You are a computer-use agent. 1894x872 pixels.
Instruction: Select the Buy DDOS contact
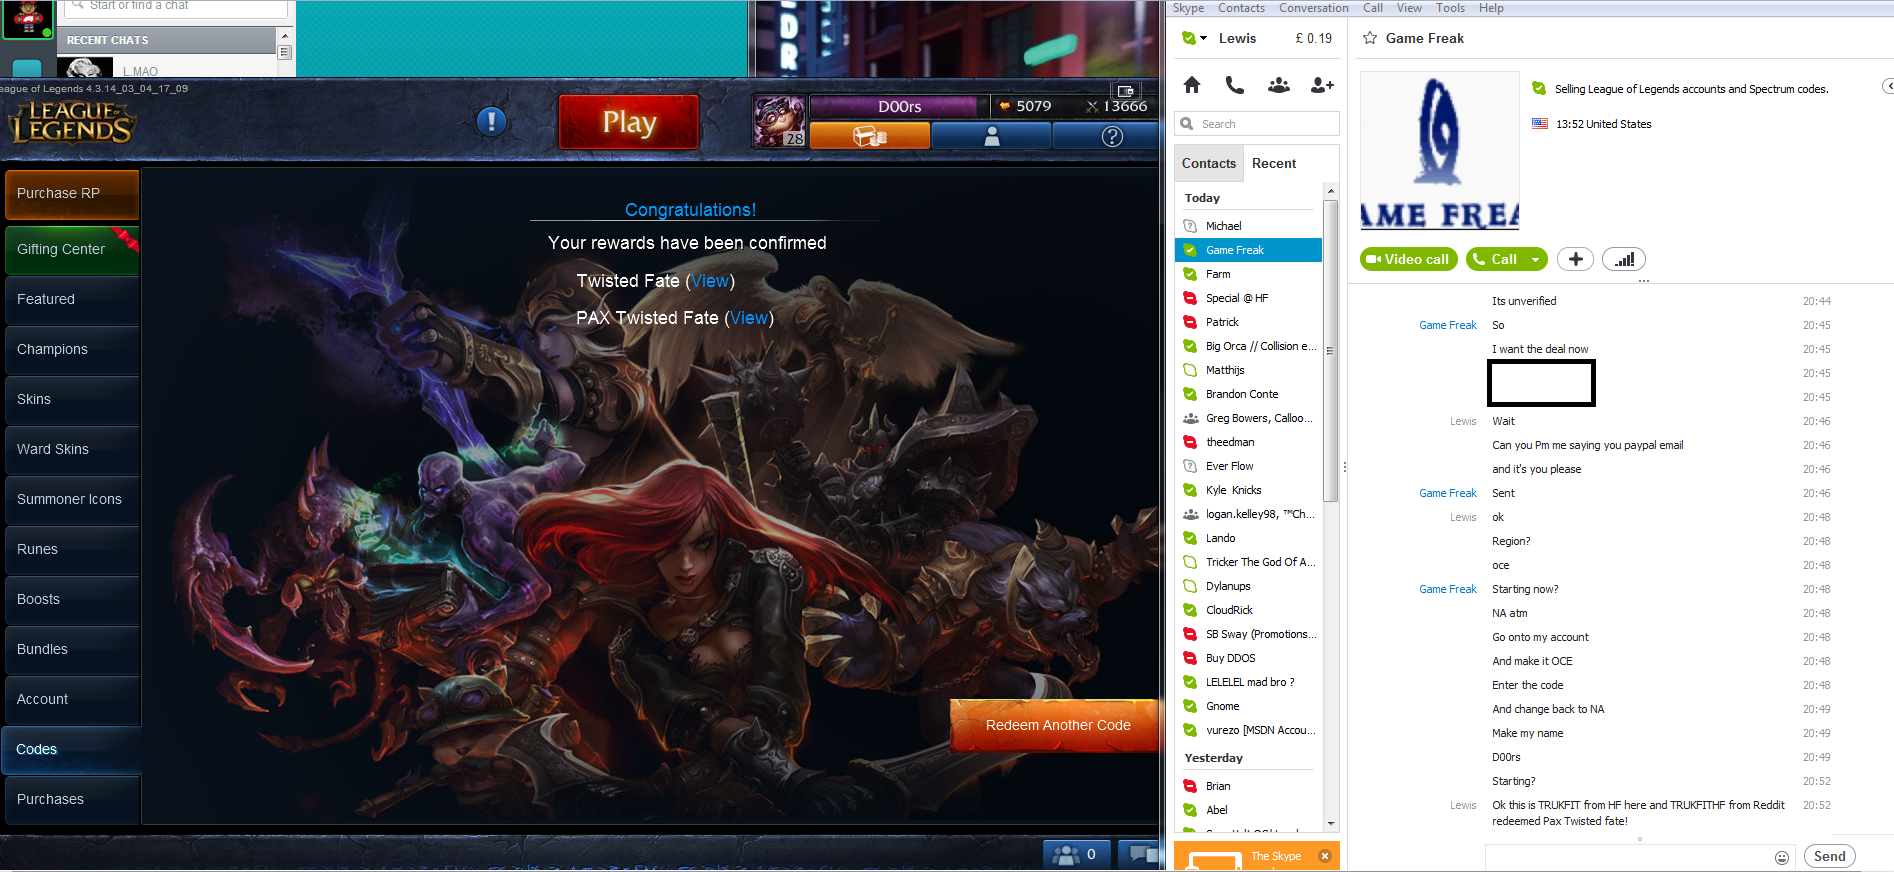coord(1248,658)
